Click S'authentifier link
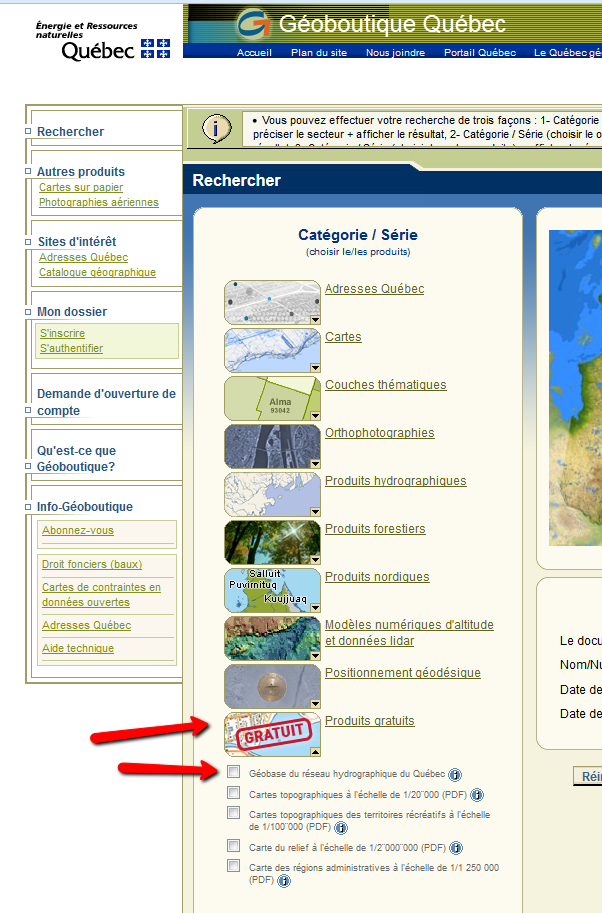The width and height of the screenshot is (602, 913). point(72,348)
